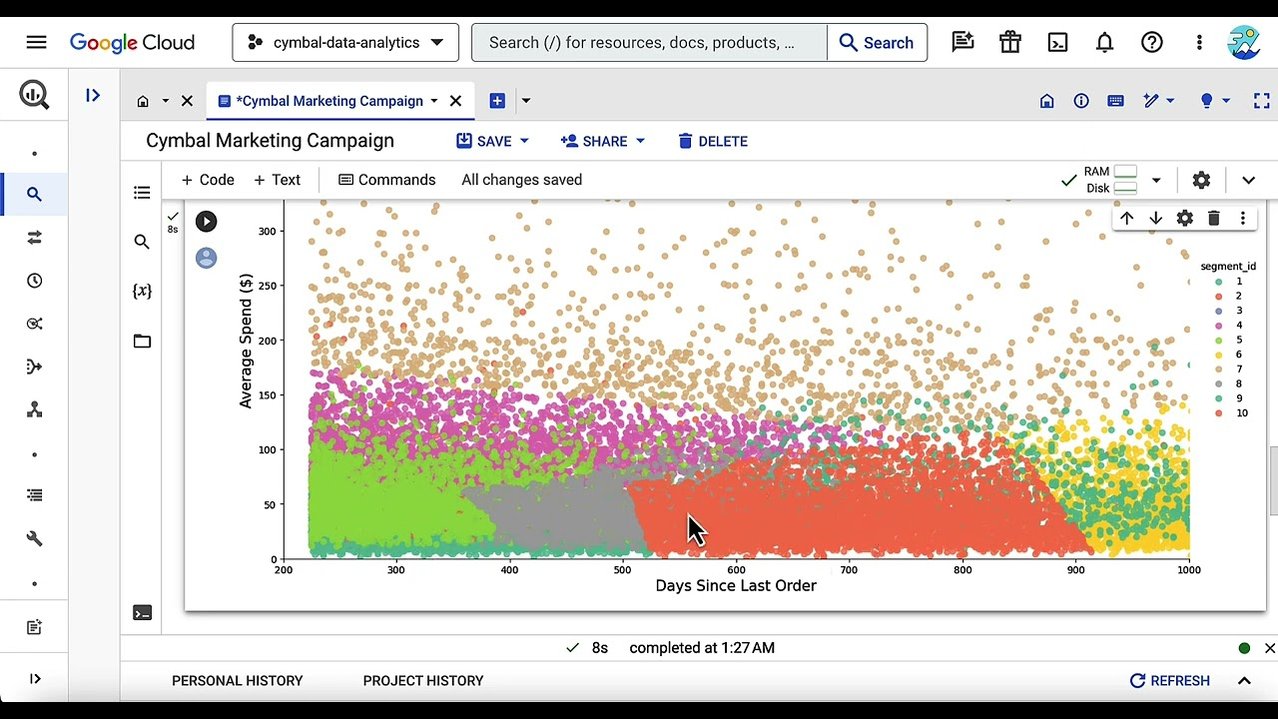Open notebook keyboard shortcuts
This screenshot has width=1278, height=719.
(1115, 100)
